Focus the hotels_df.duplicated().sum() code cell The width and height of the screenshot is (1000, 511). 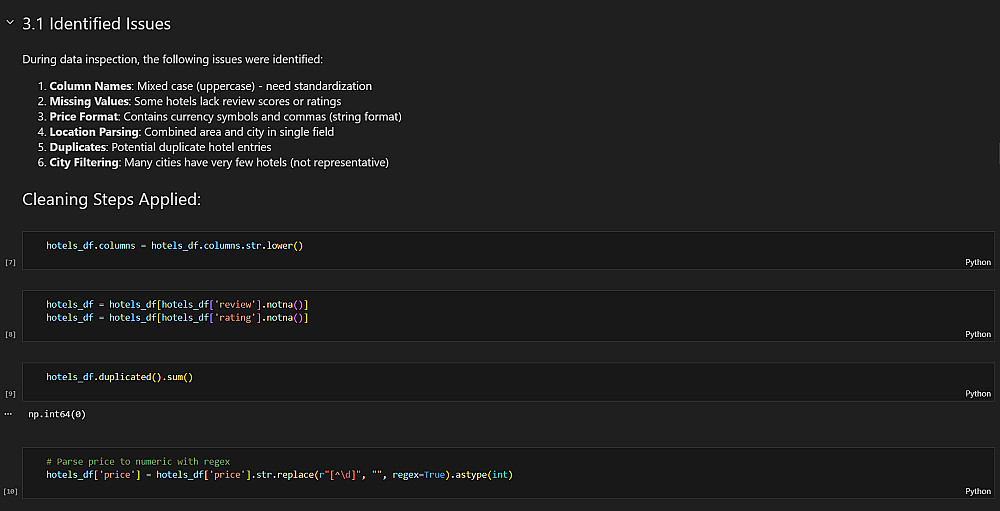pyautogui.click(x=119, y=377)
